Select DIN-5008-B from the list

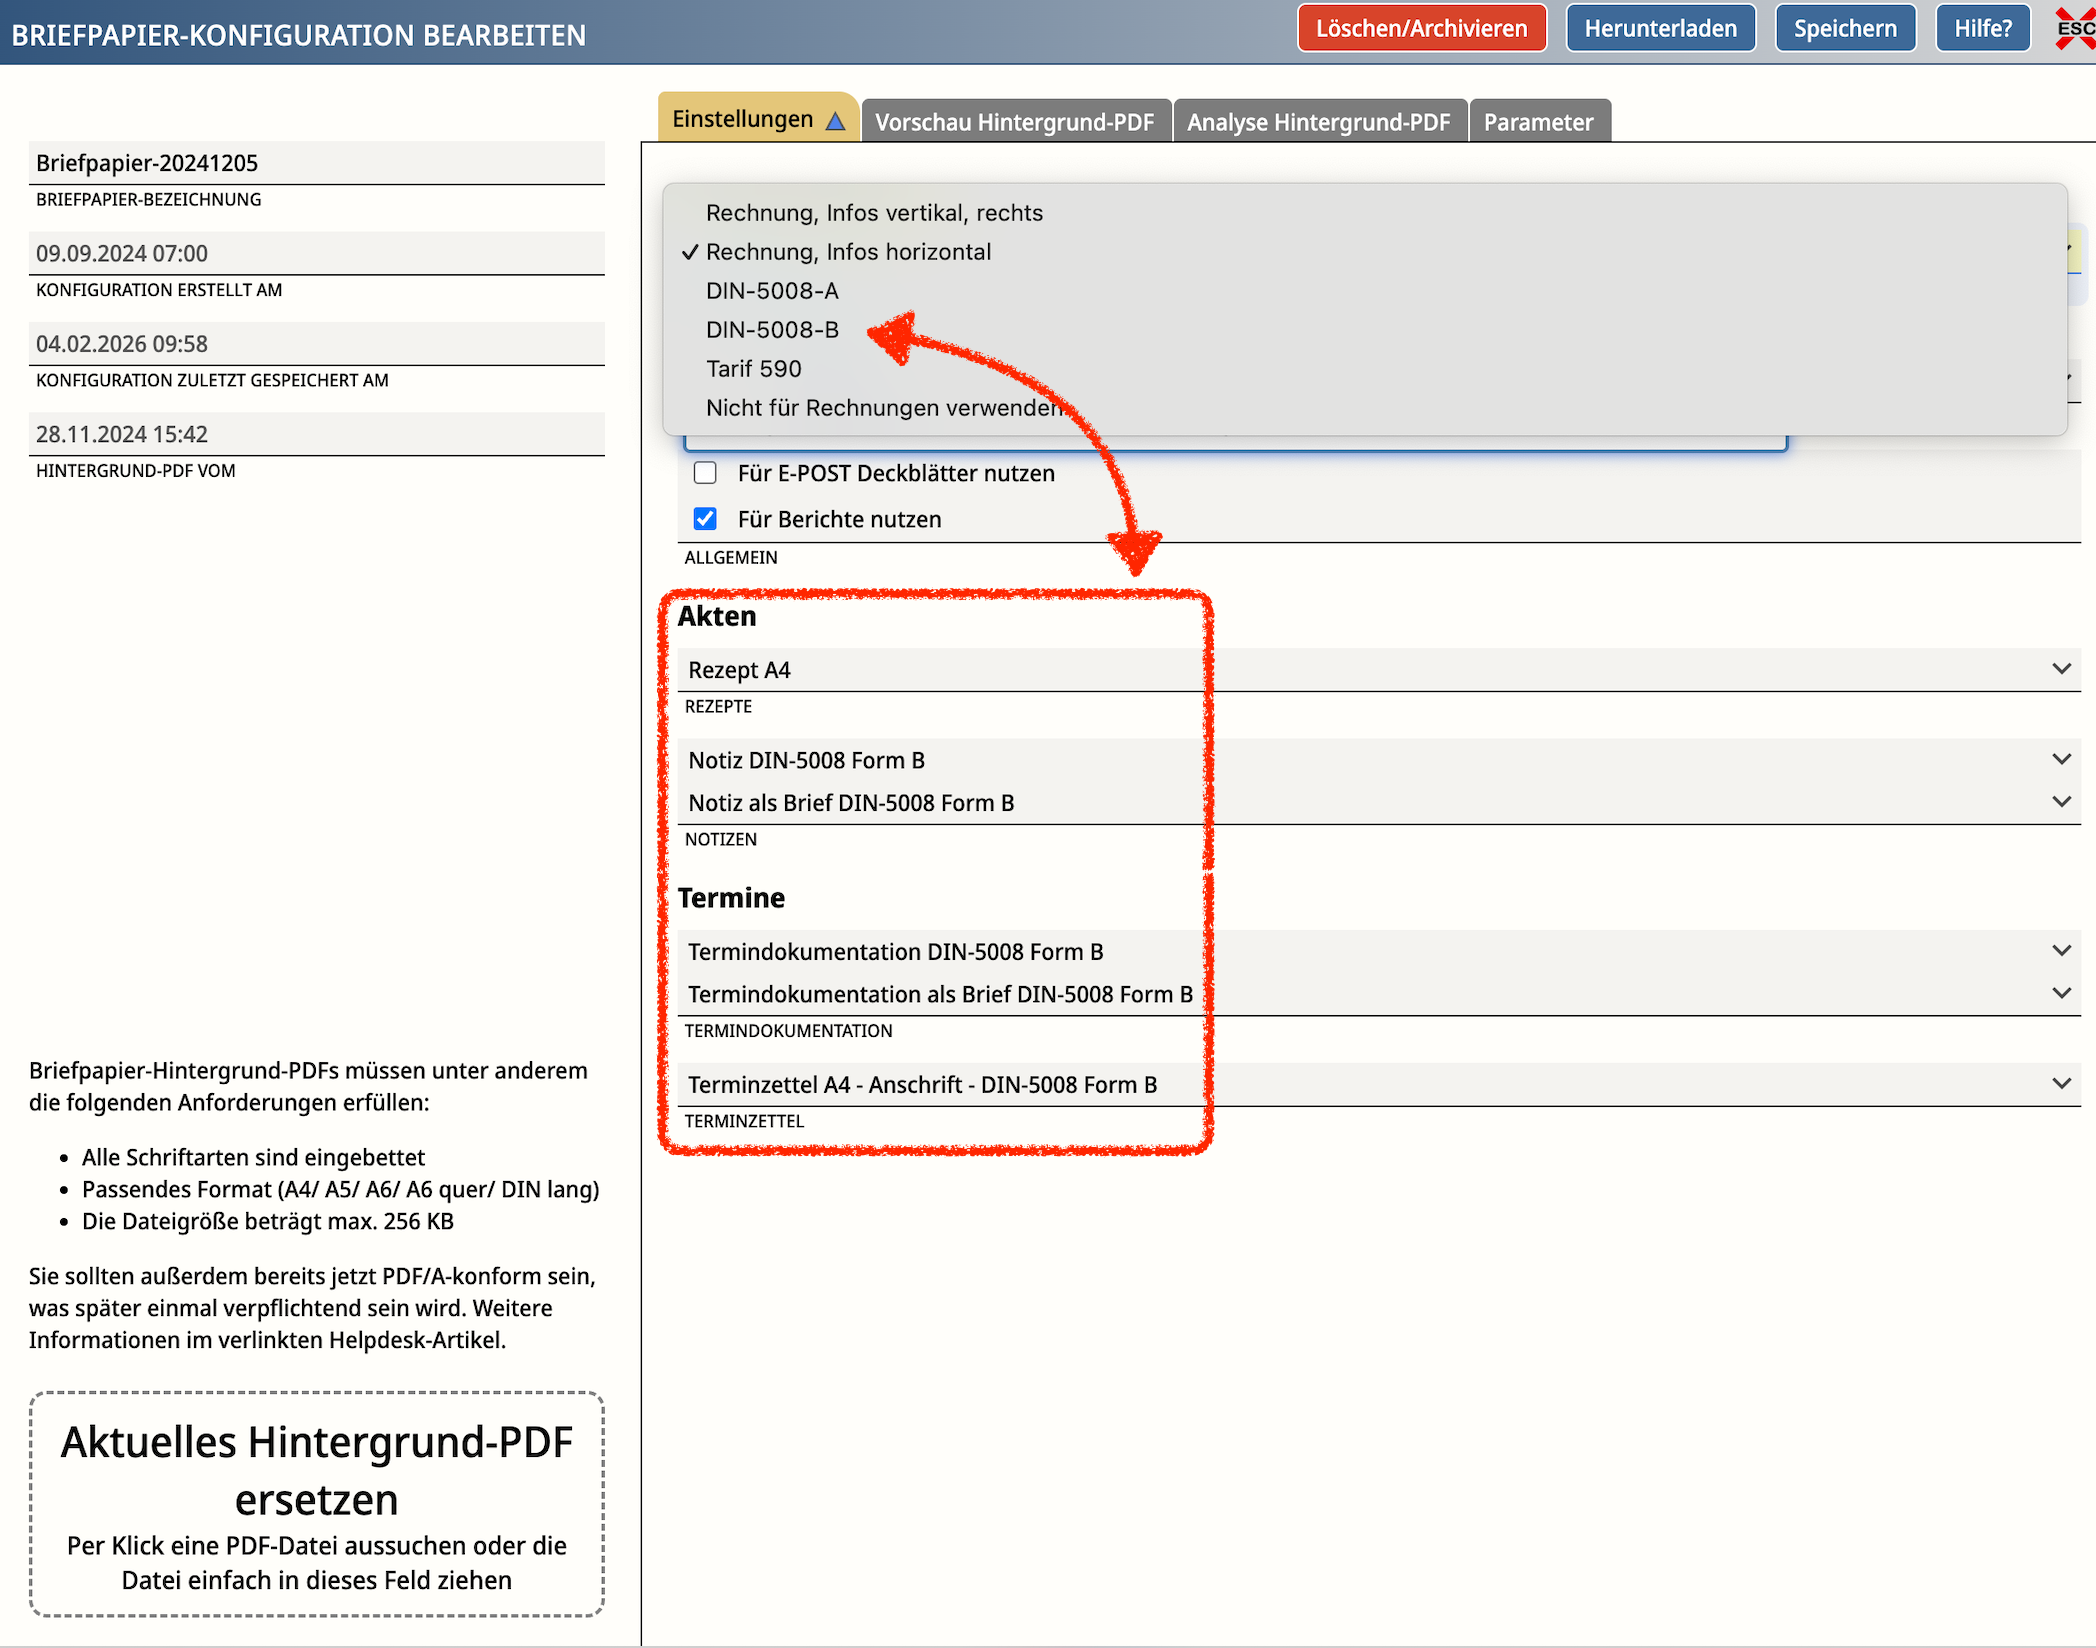(772, 330)
